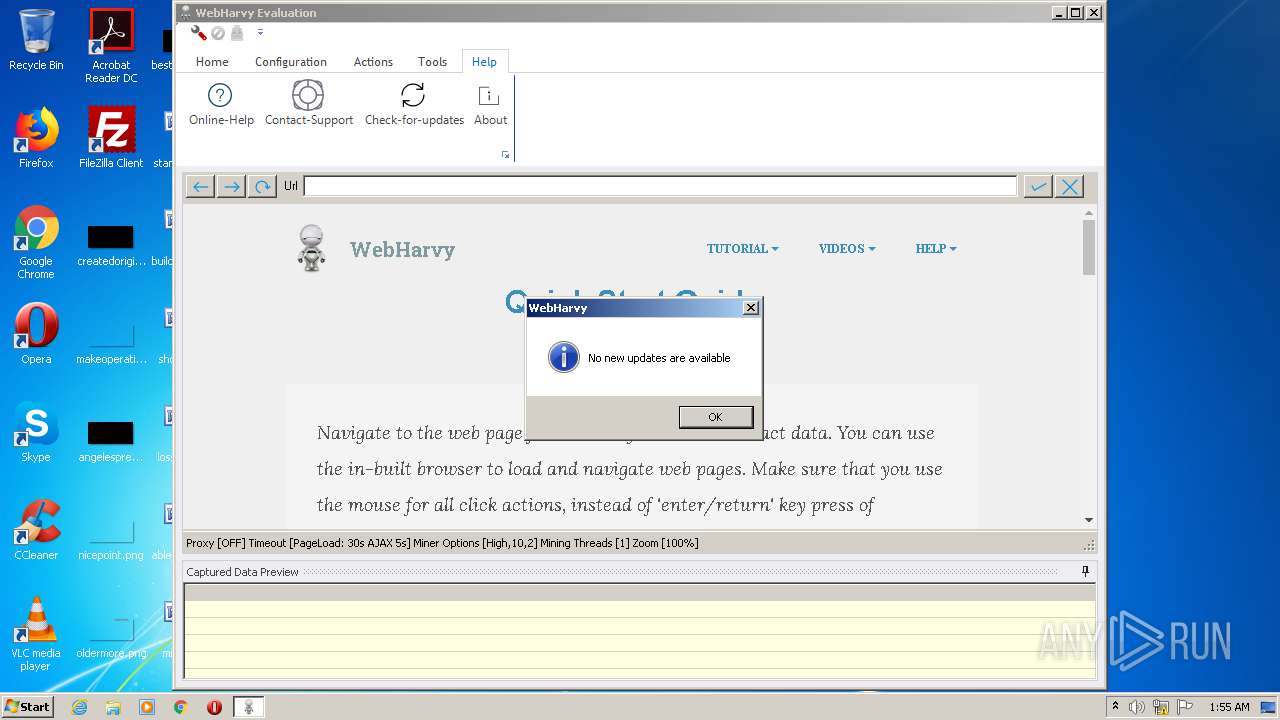
Task: Open Skype desktop shortcut
Action: (x=36, y=432)
